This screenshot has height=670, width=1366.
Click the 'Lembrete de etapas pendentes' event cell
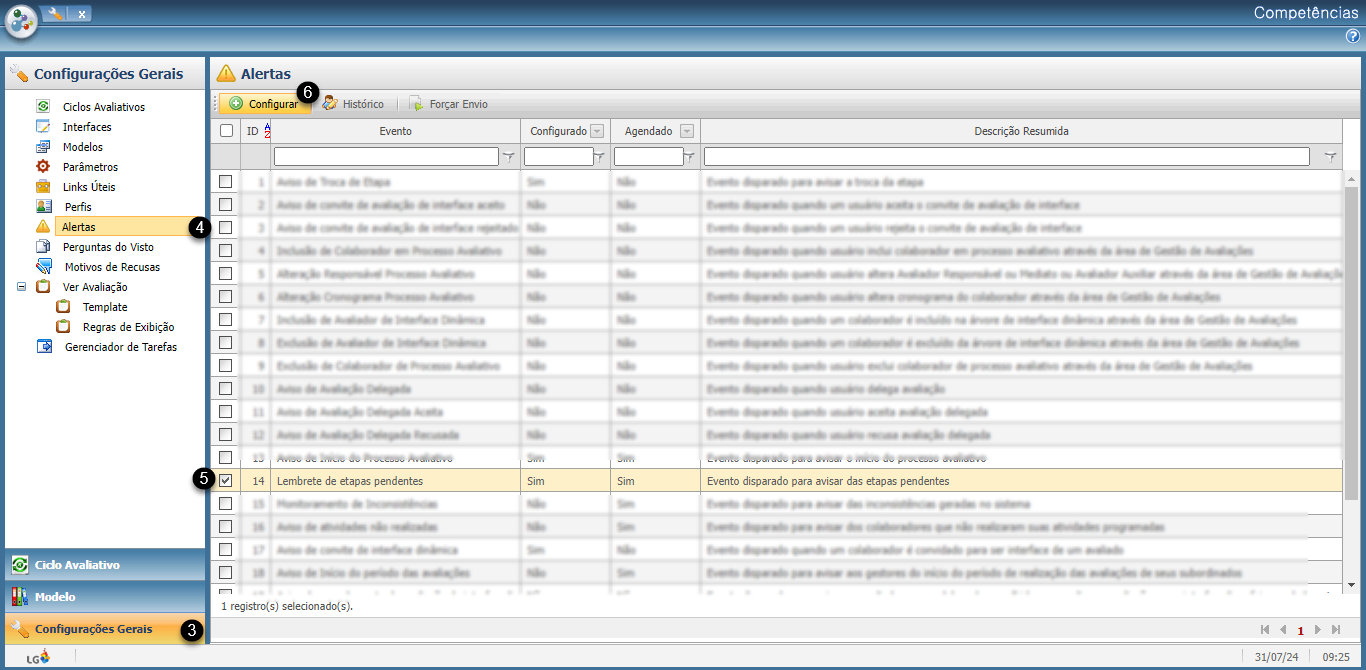point(395,481)
